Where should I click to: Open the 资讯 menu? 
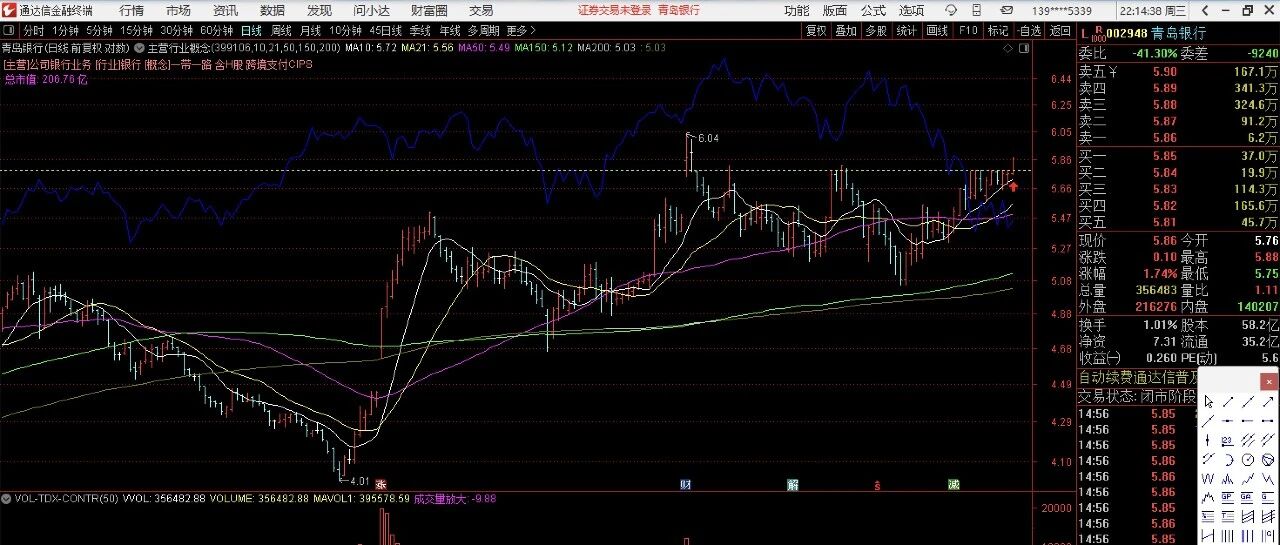pyautogui.click(x=224, y=10)
